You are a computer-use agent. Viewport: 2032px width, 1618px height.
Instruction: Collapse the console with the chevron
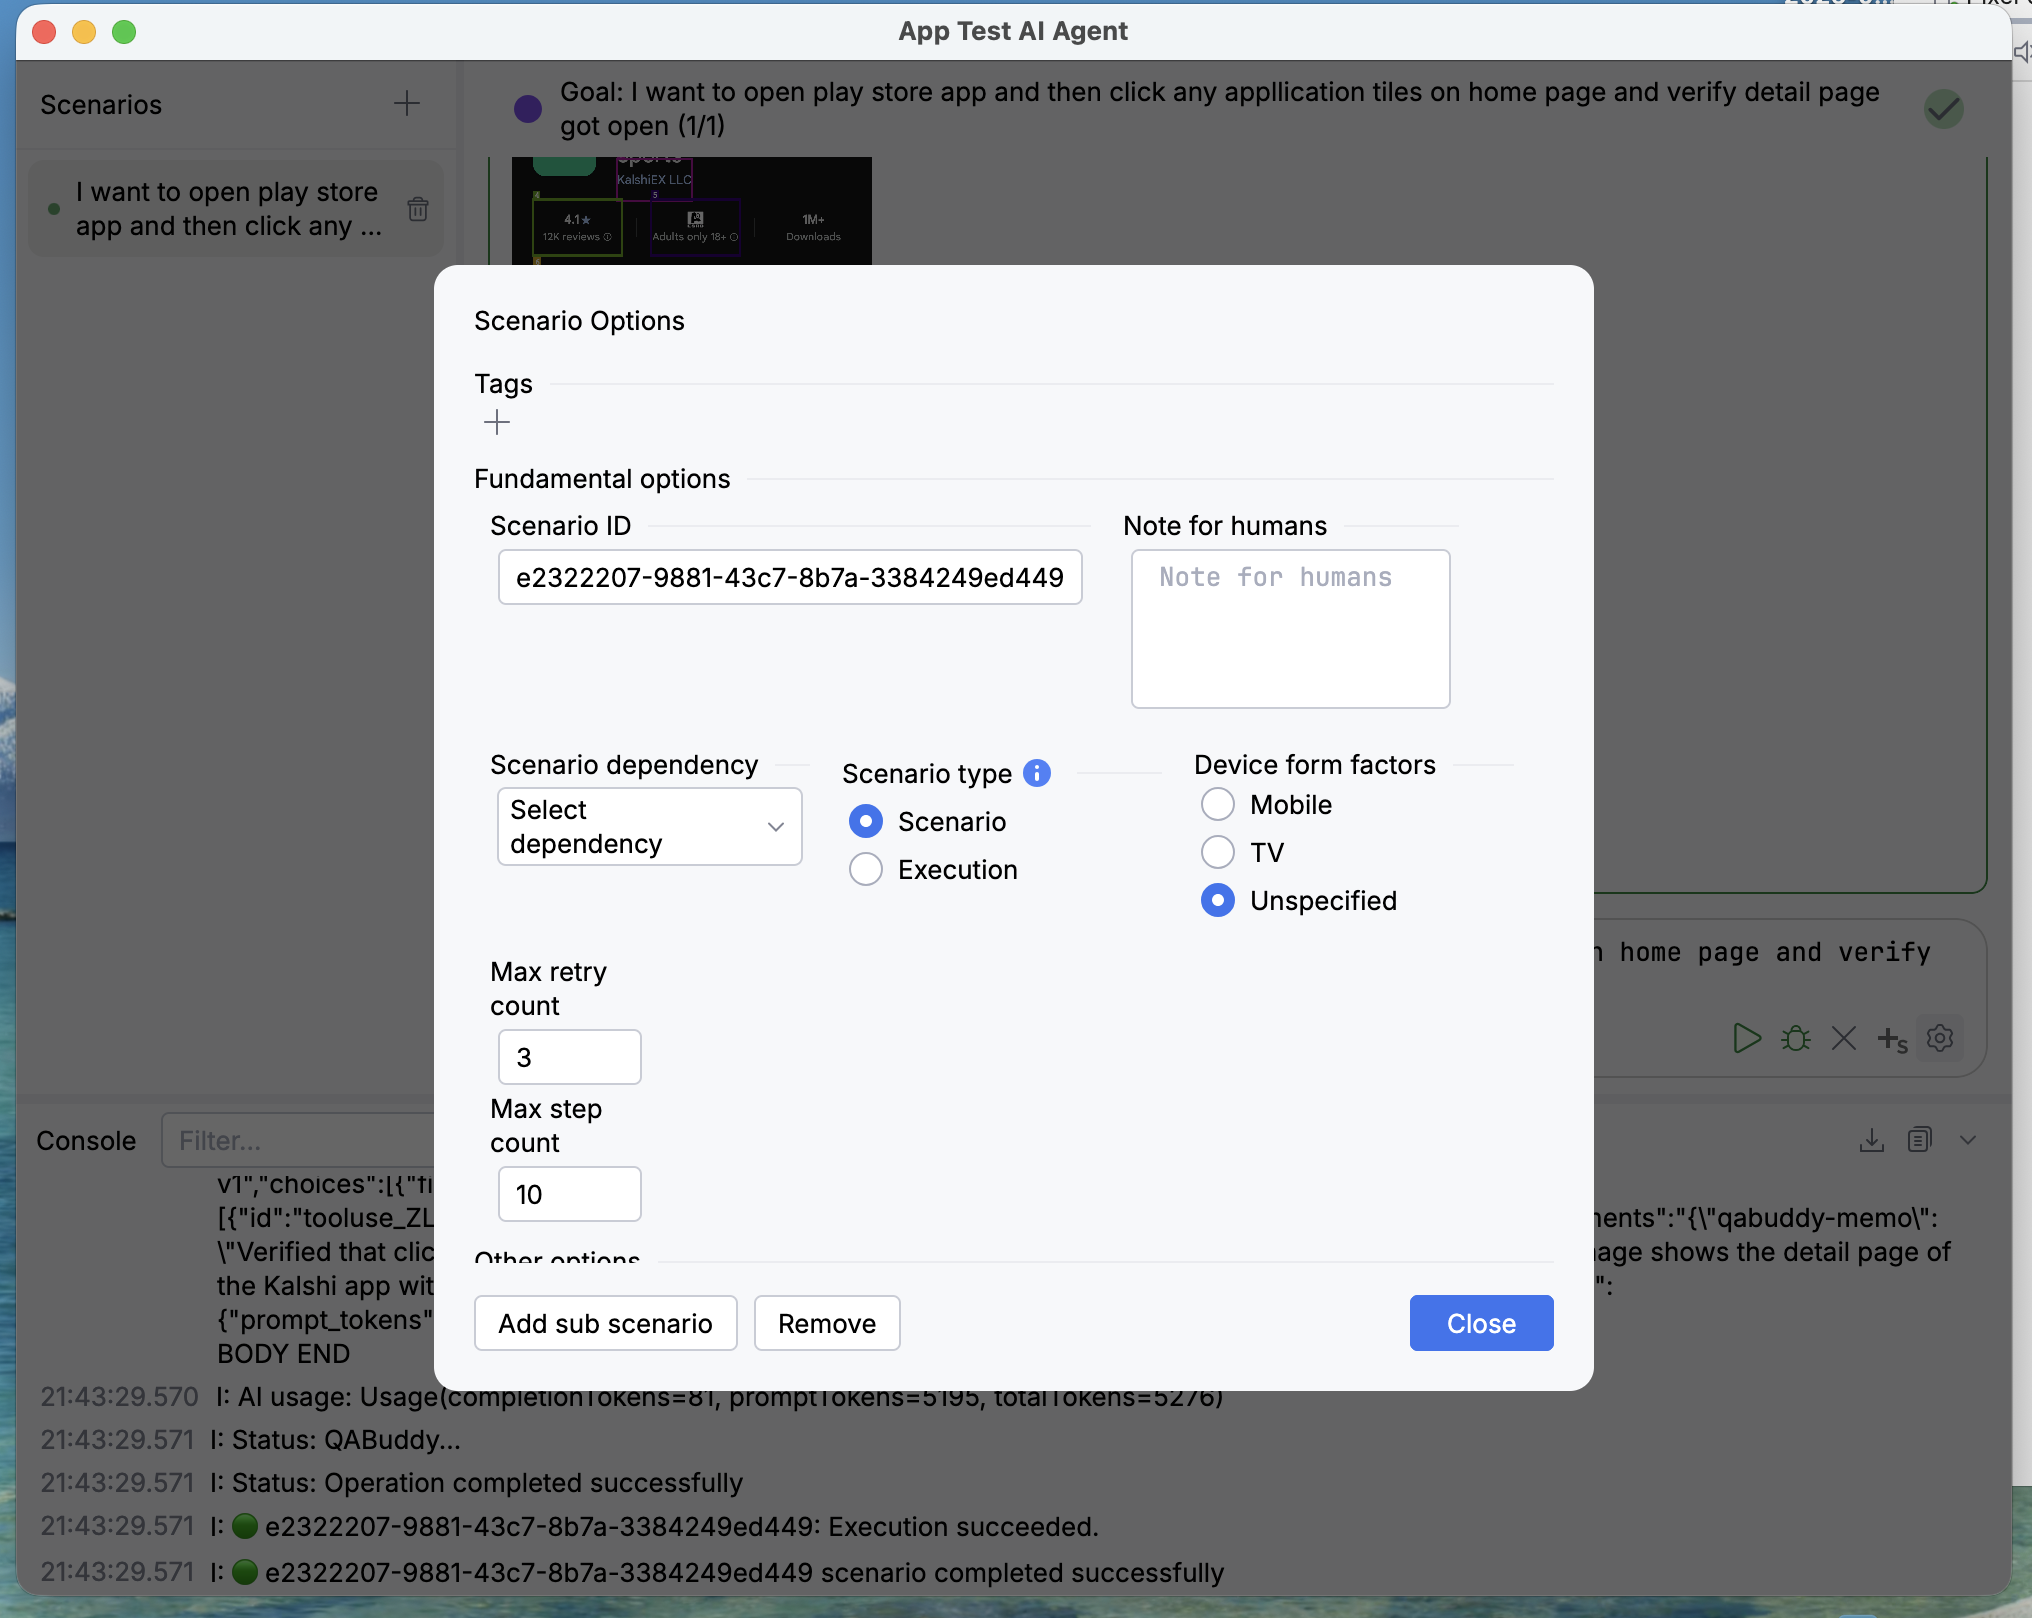pos(1968,1140)
